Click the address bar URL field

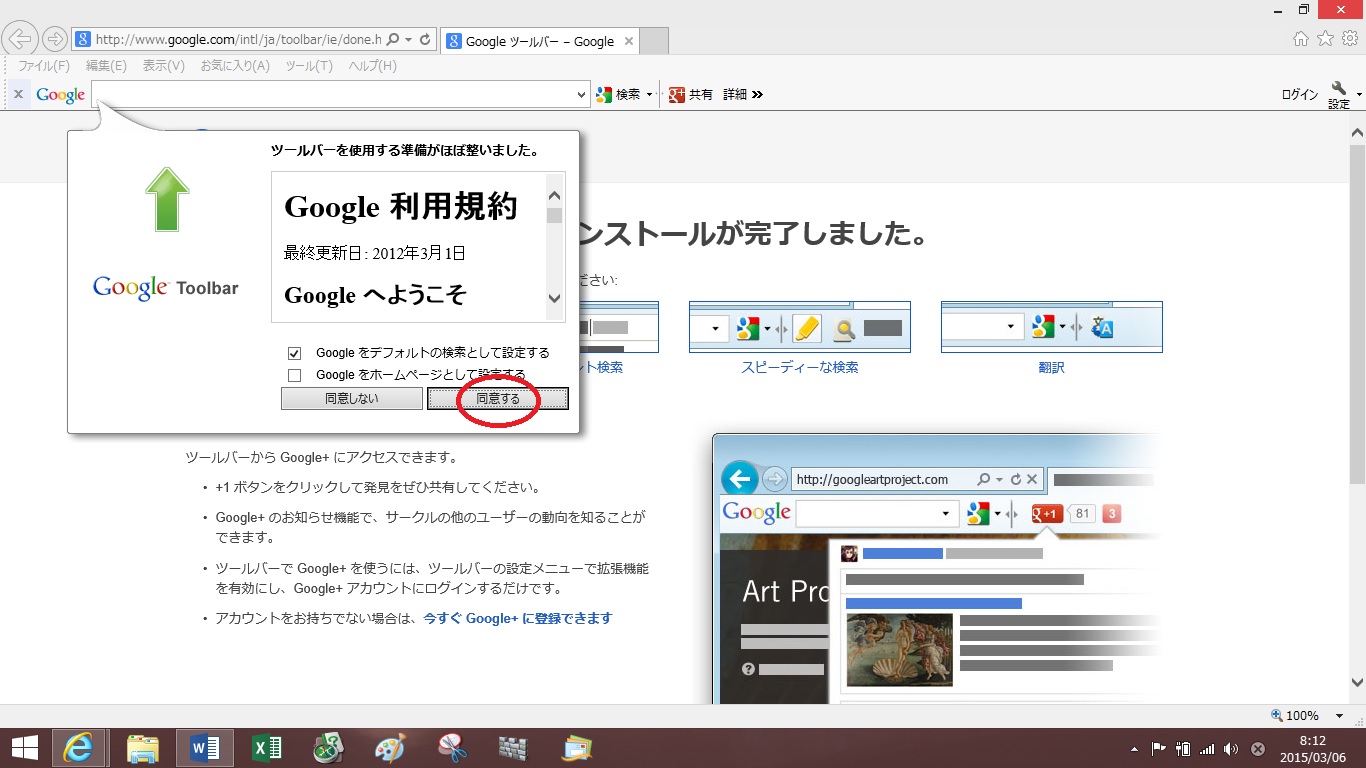(x=238, y=40)
